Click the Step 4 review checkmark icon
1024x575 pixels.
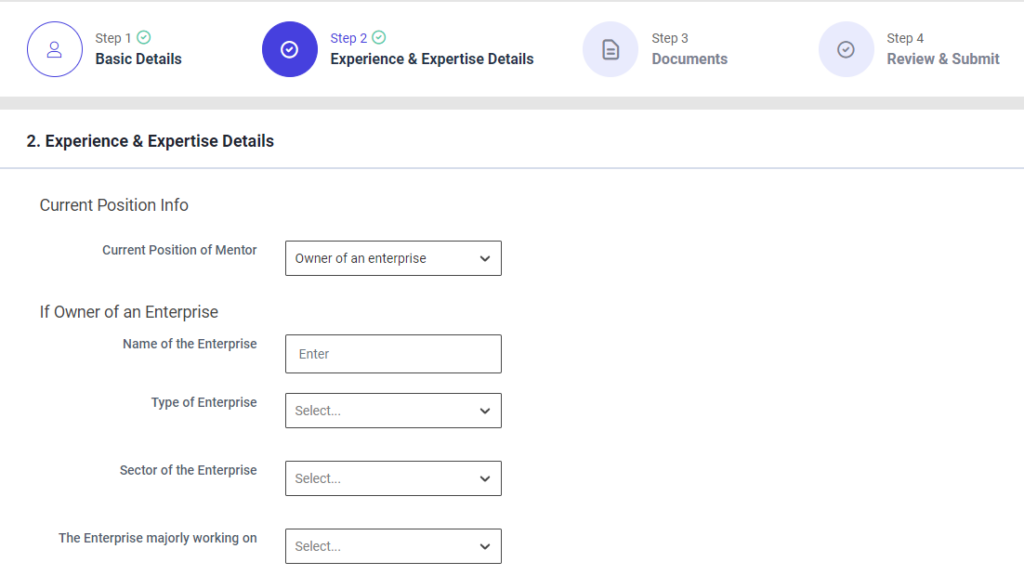coord(846,49)
